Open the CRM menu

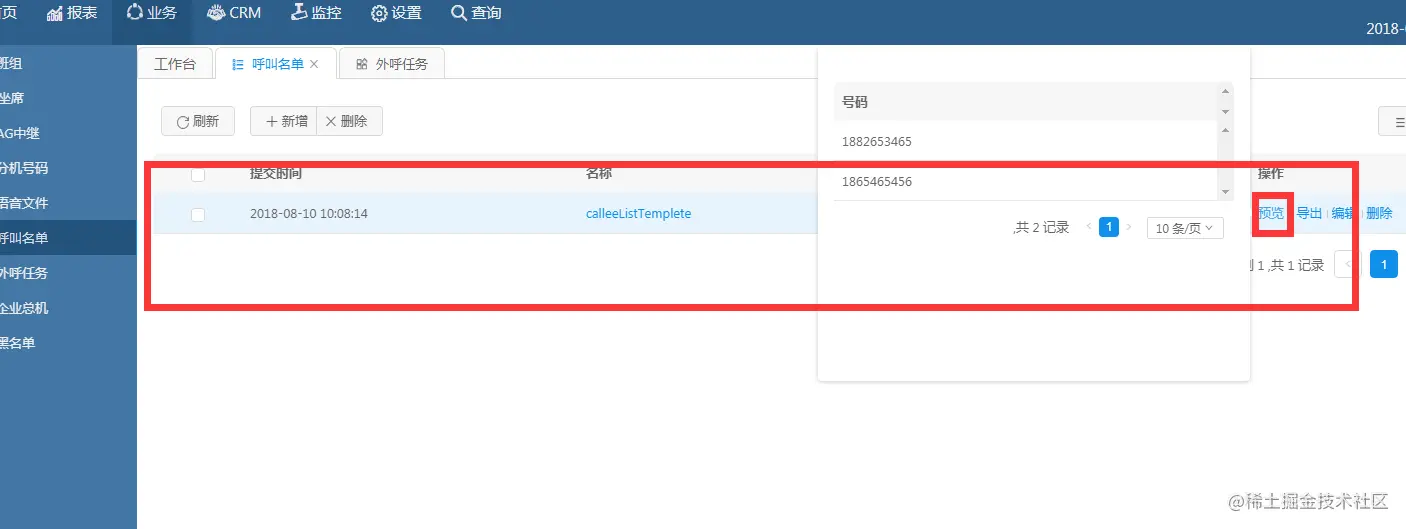pos(233,13)
